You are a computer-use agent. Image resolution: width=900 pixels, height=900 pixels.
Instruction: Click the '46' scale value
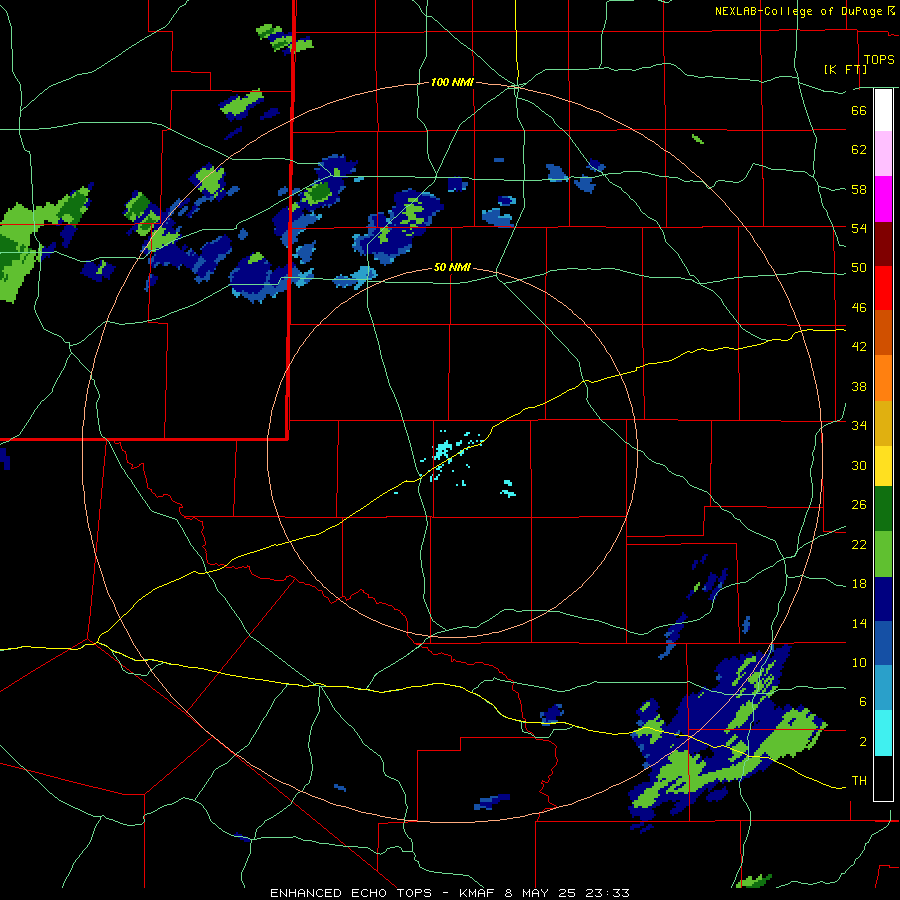[x=859, y=308]
